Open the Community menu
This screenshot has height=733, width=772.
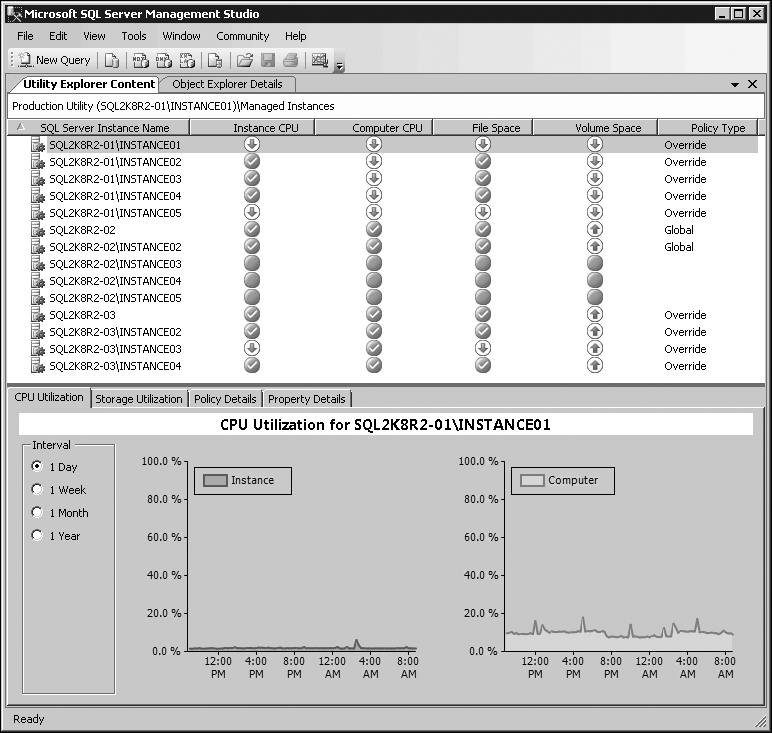click(243, 36)
